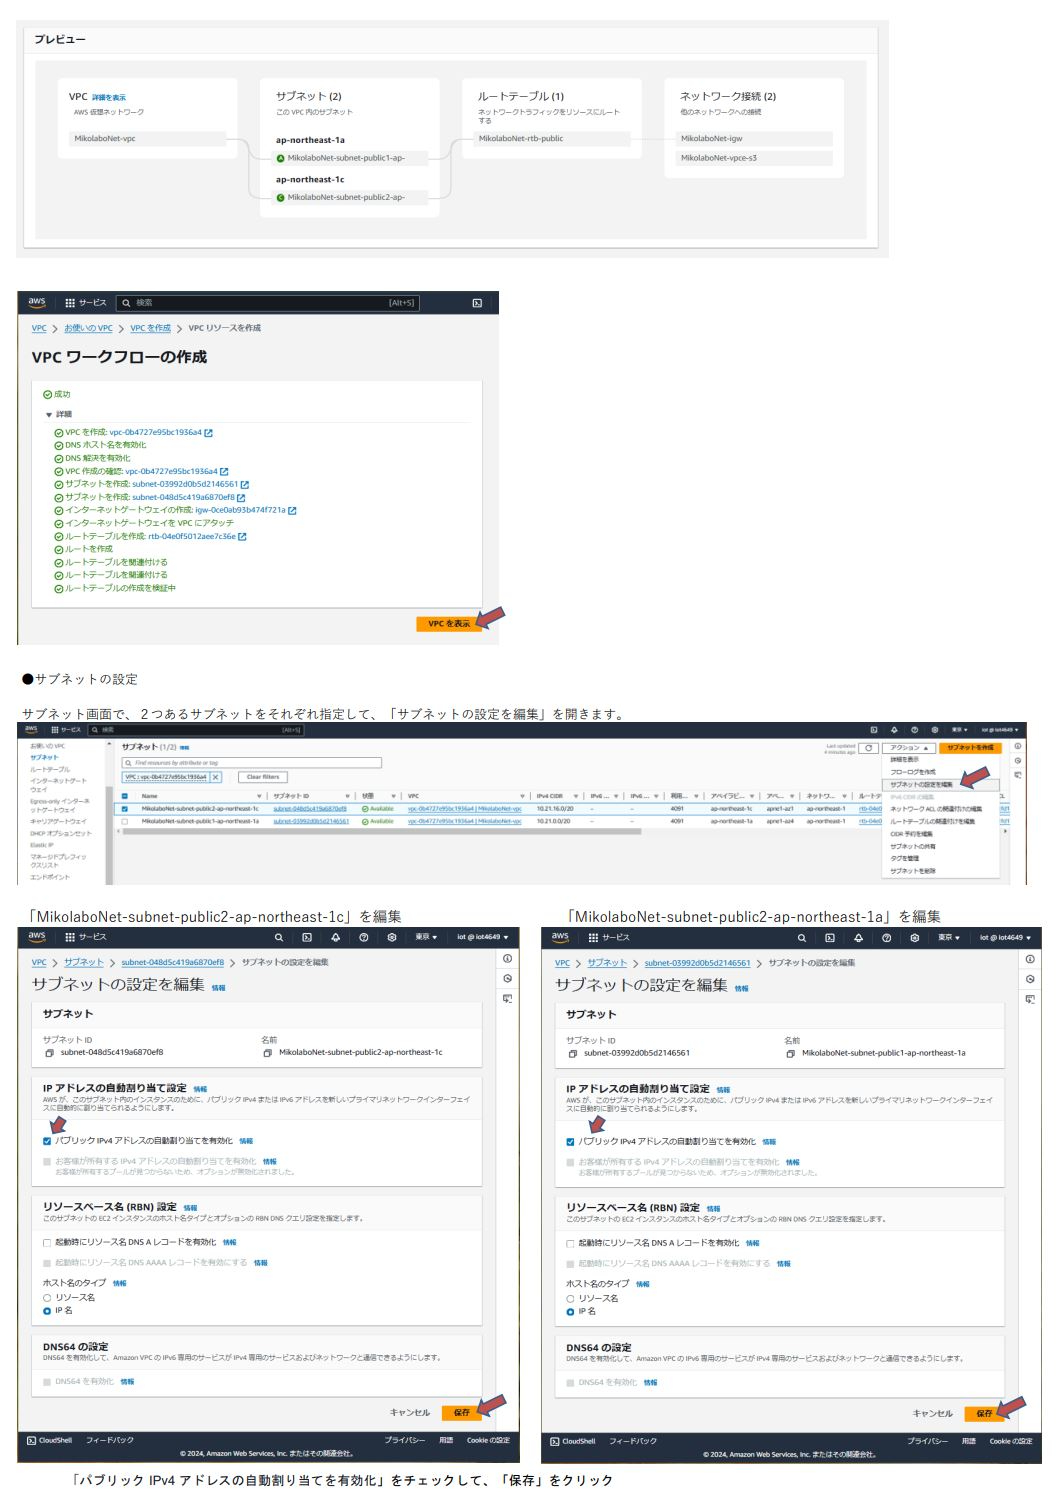
Task: Copy name MikolaboNet-subnet-public1-ap-northeast-1a via copy icon
Action: click(791, 1054)
